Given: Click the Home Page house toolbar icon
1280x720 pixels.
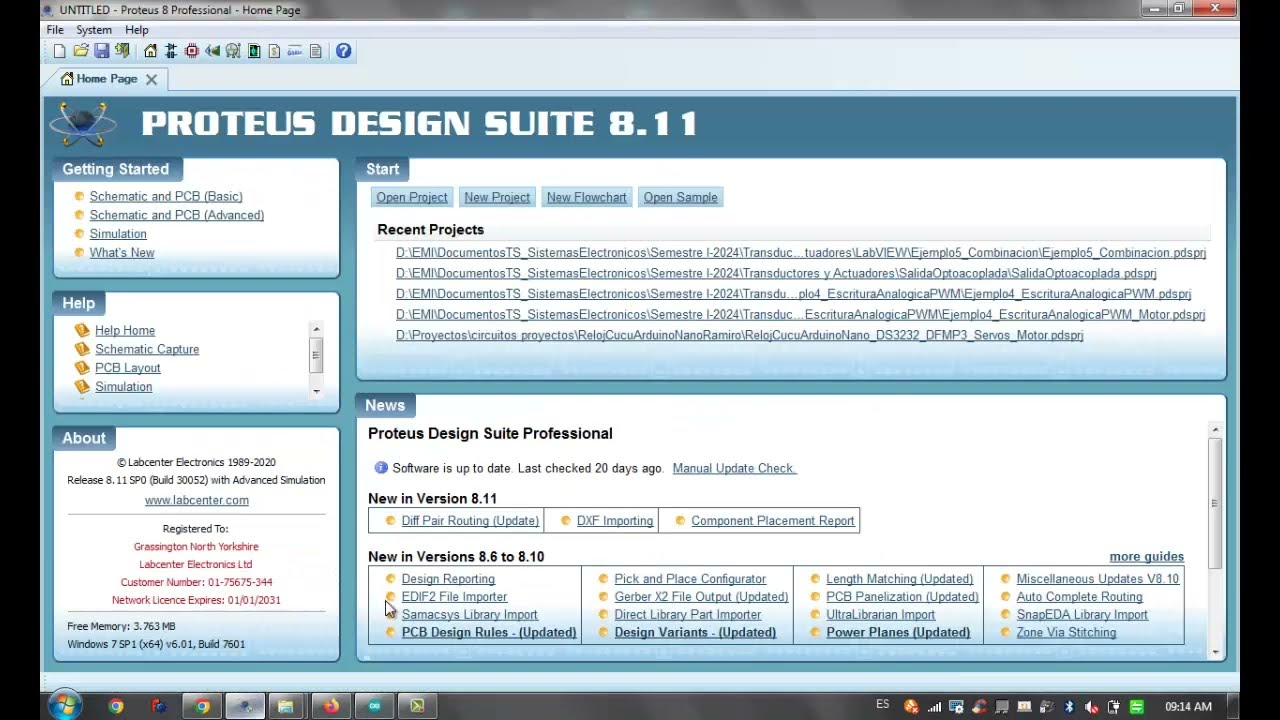Looking at the screenshot, I should pyautogui.click(x=150, y=51).
